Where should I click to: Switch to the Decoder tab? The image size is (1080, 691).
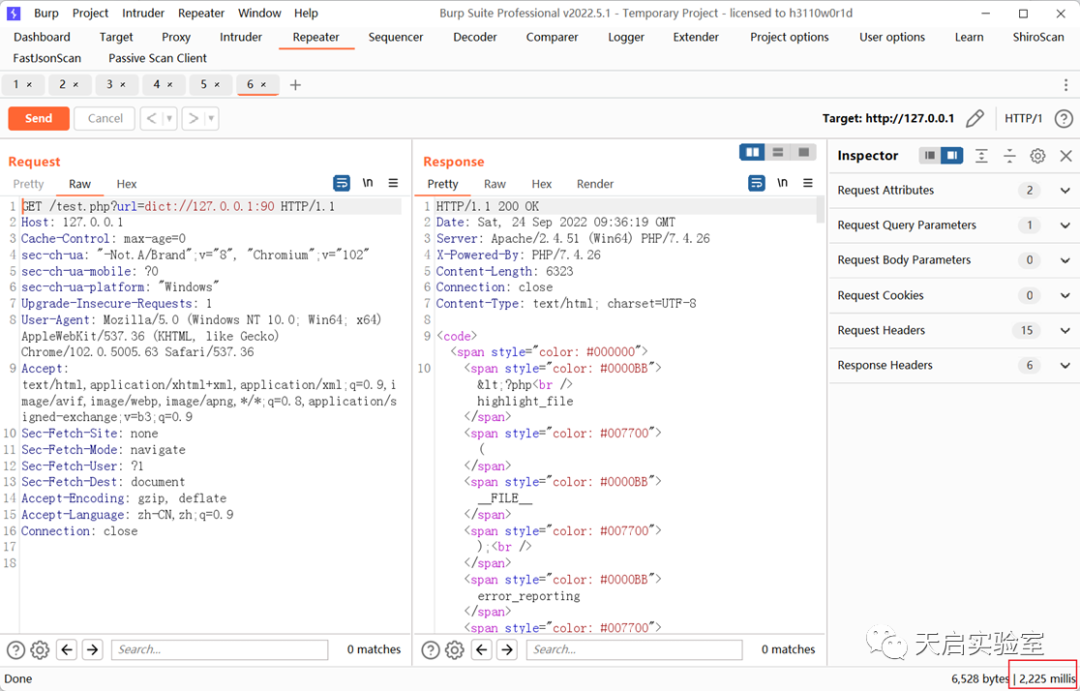coord(475,37)
